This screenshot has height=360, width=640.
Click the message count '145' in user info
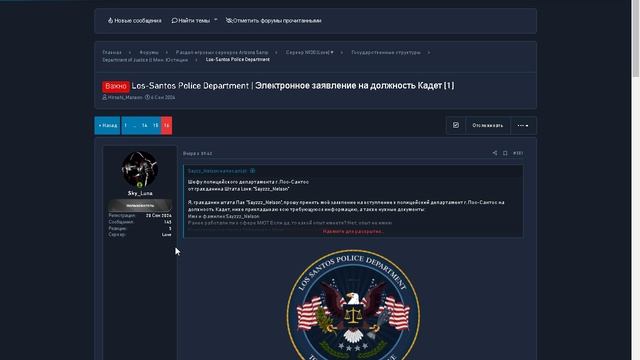coord(168,222)
